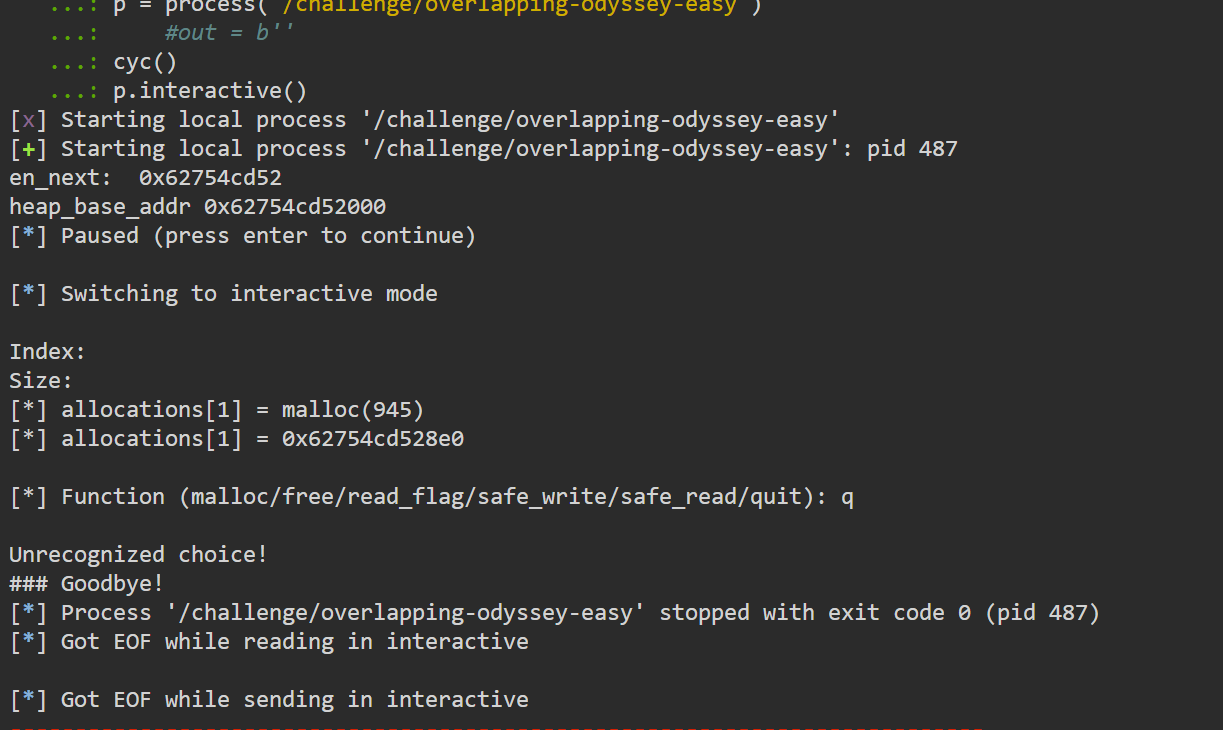Click 'stopped with exit code 0 (pid 487)' text

tap(880, 613)
